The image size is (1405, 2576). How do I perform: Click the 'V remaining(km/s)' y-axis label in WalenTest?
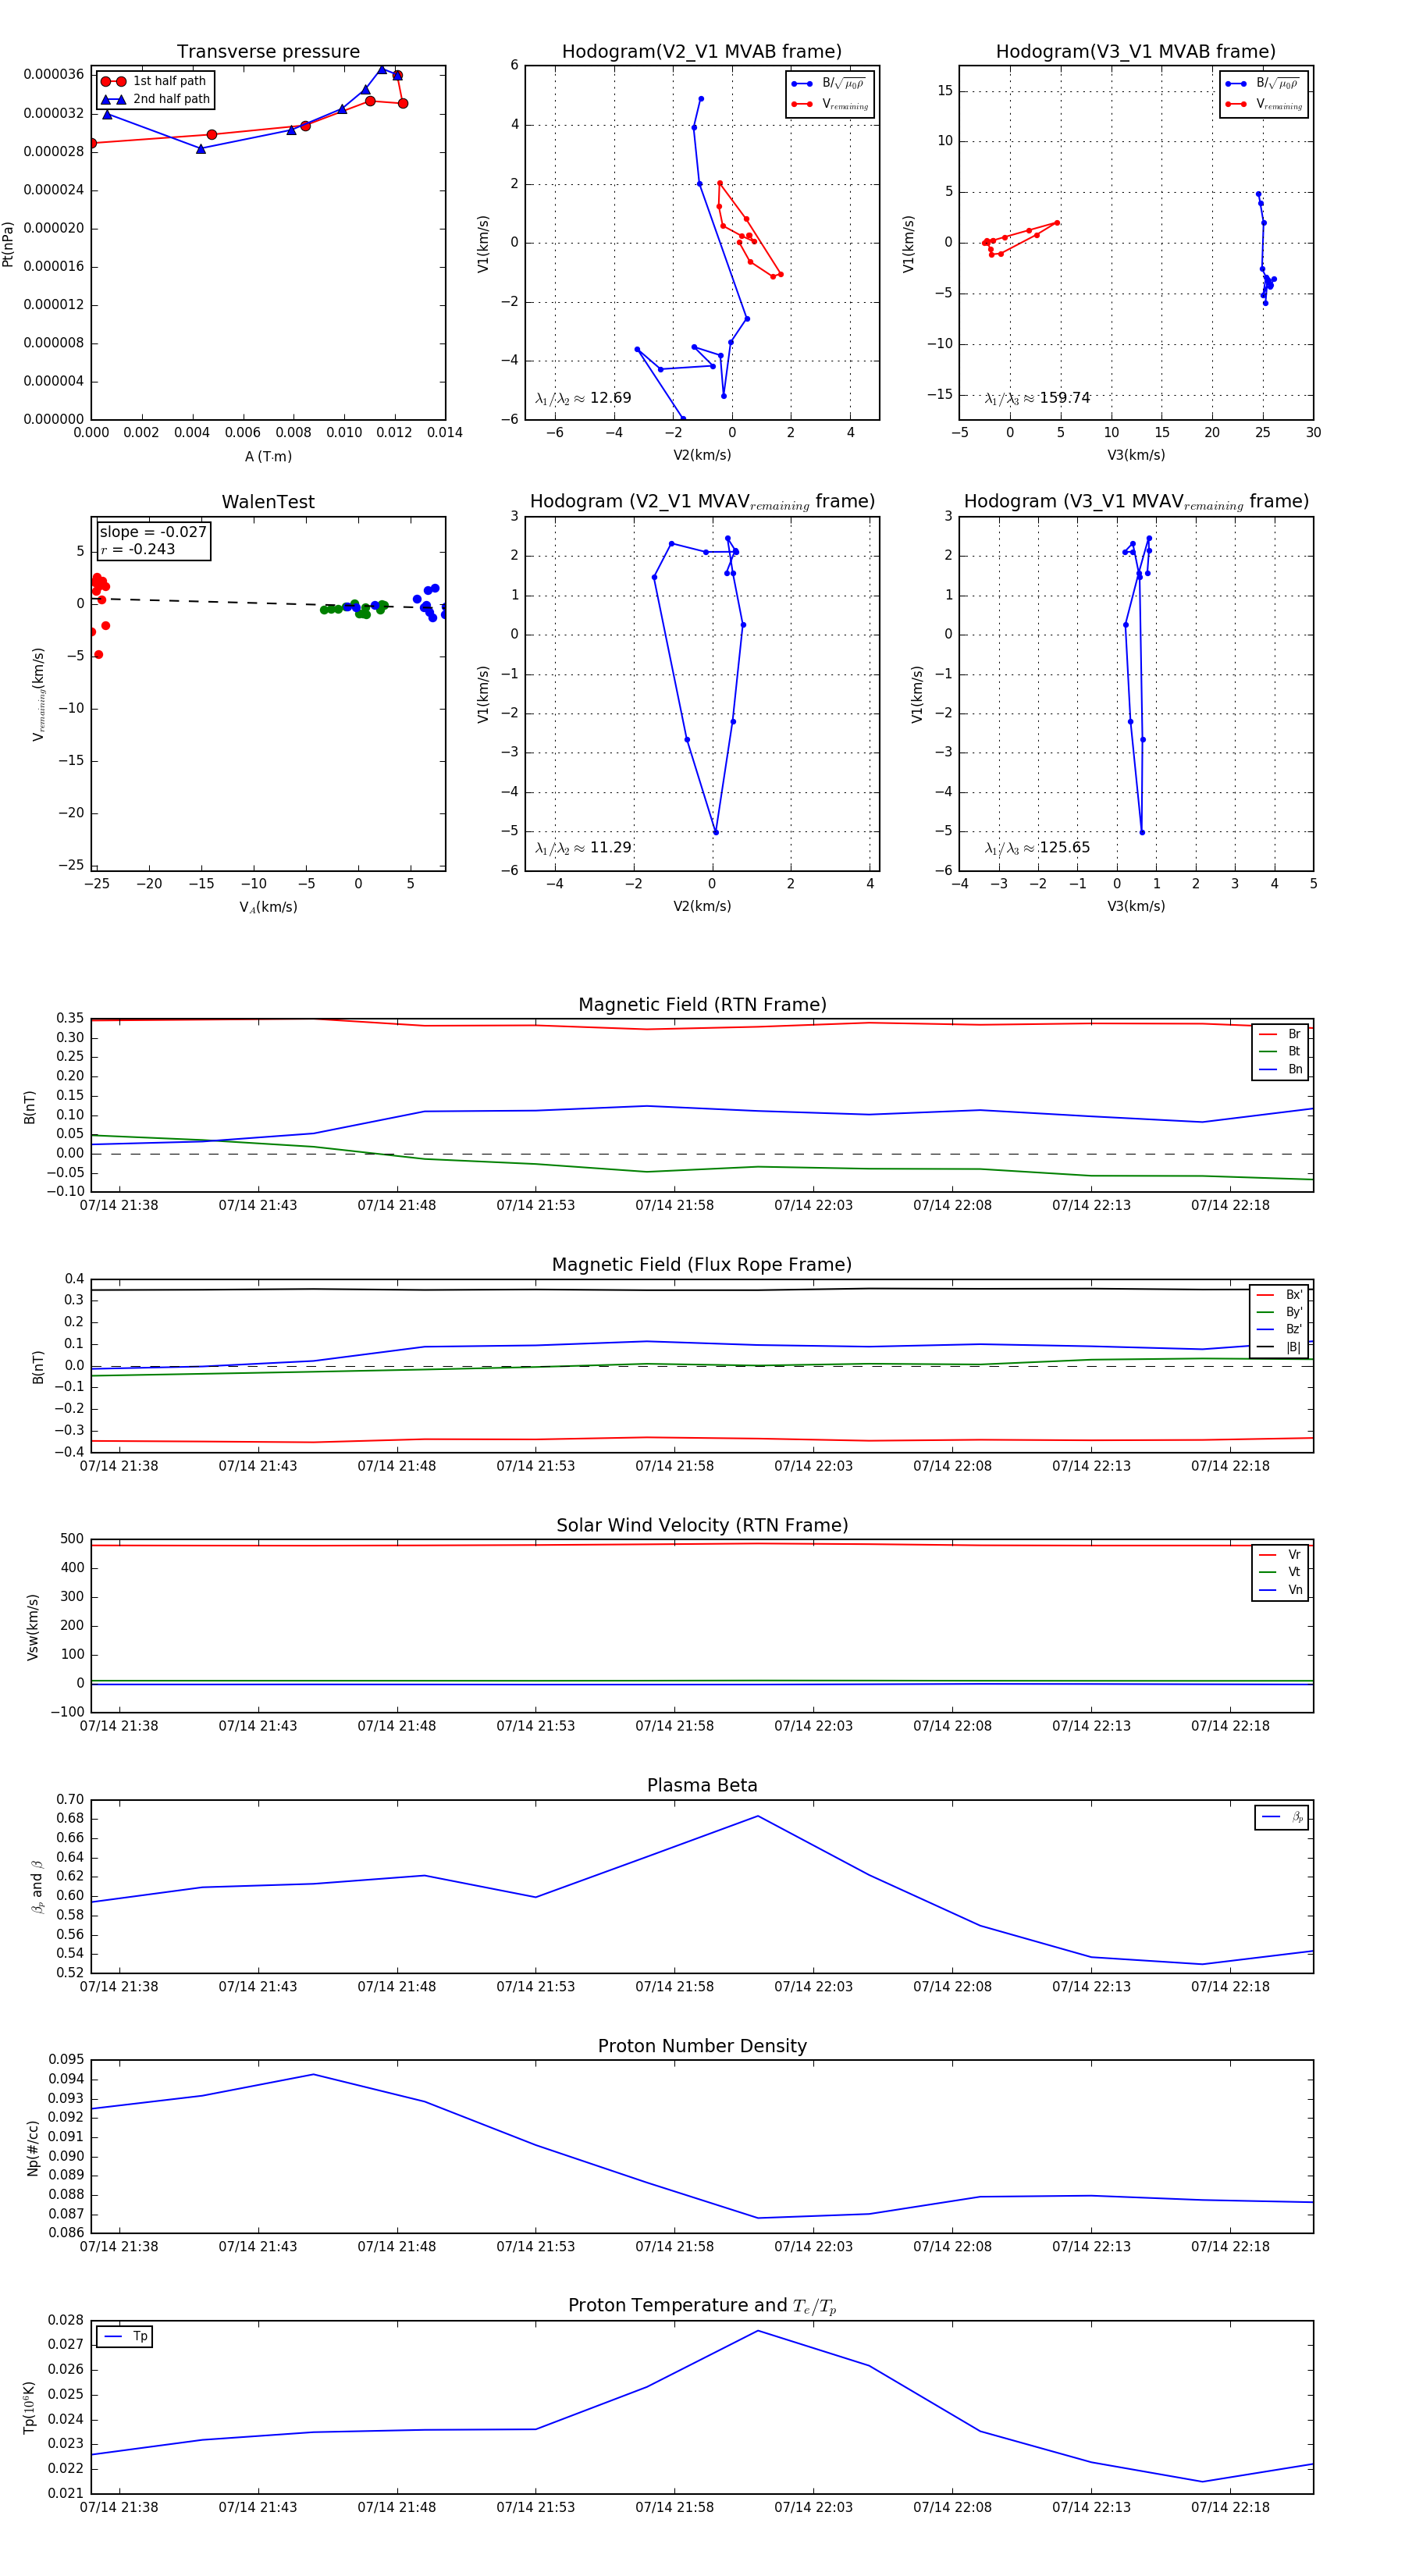point(39,694)
